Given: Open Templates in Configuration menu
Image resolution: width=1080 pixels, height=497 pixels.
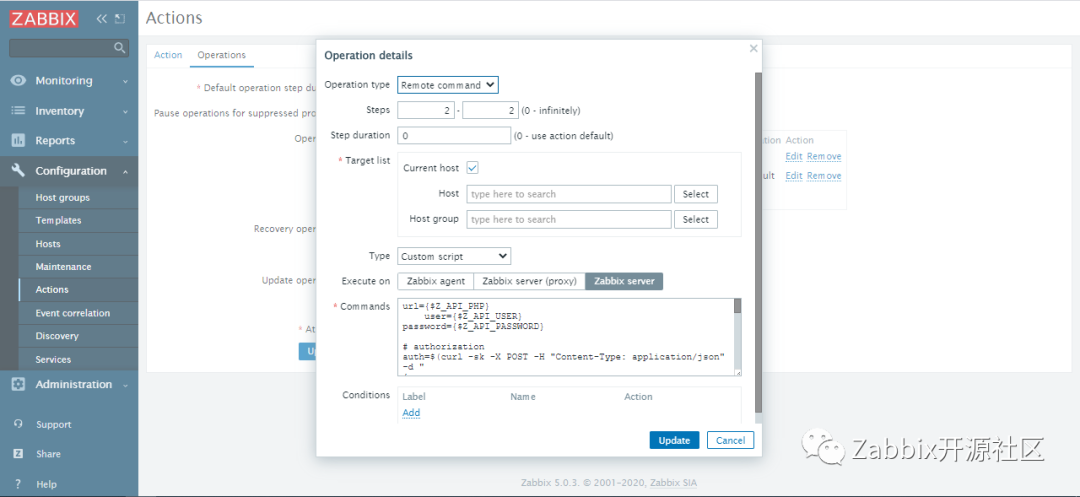Looking at the screenshot, I should click(x=59, y=220).
